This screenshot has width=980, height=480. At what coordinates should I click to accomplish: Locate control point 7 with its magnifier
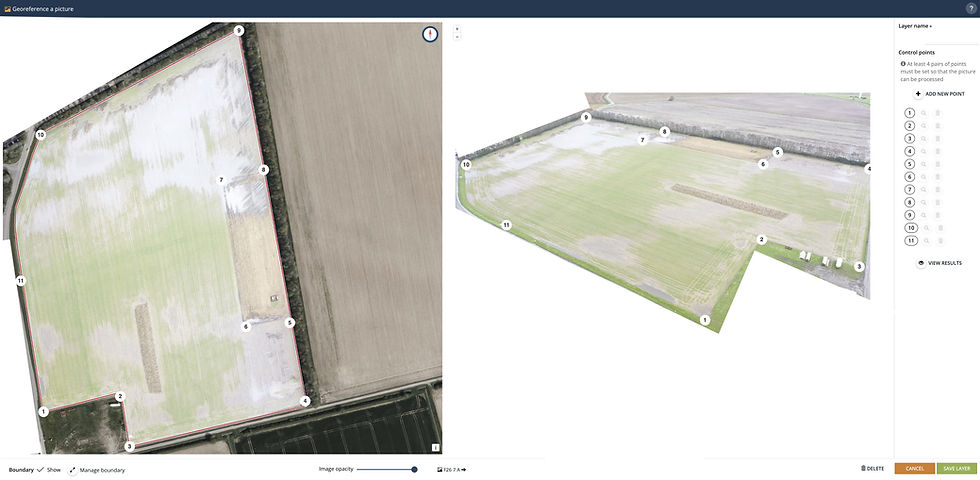(x=923, y=189)
